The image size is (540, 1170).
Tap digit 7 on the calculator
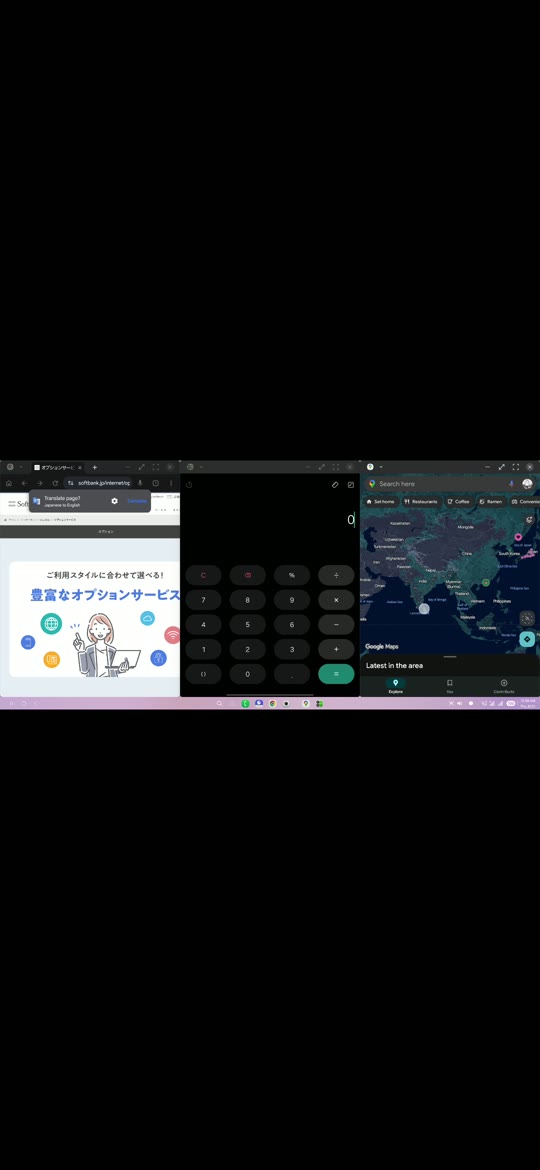click(x=204, y=600)
